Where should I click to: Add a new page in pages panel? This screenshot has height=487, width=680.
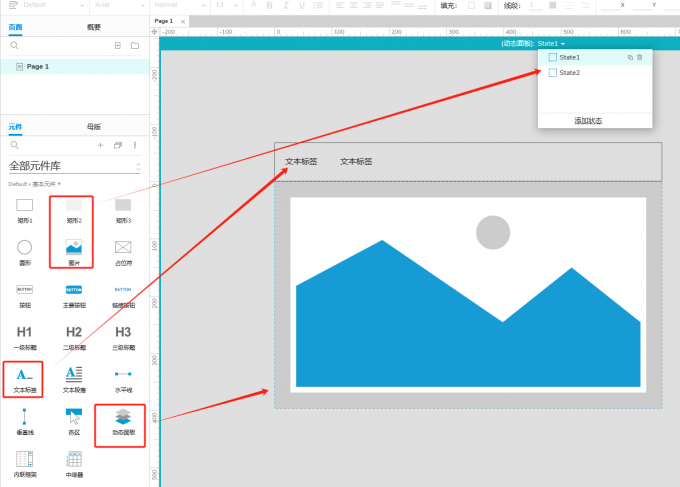tap(117, 46)
